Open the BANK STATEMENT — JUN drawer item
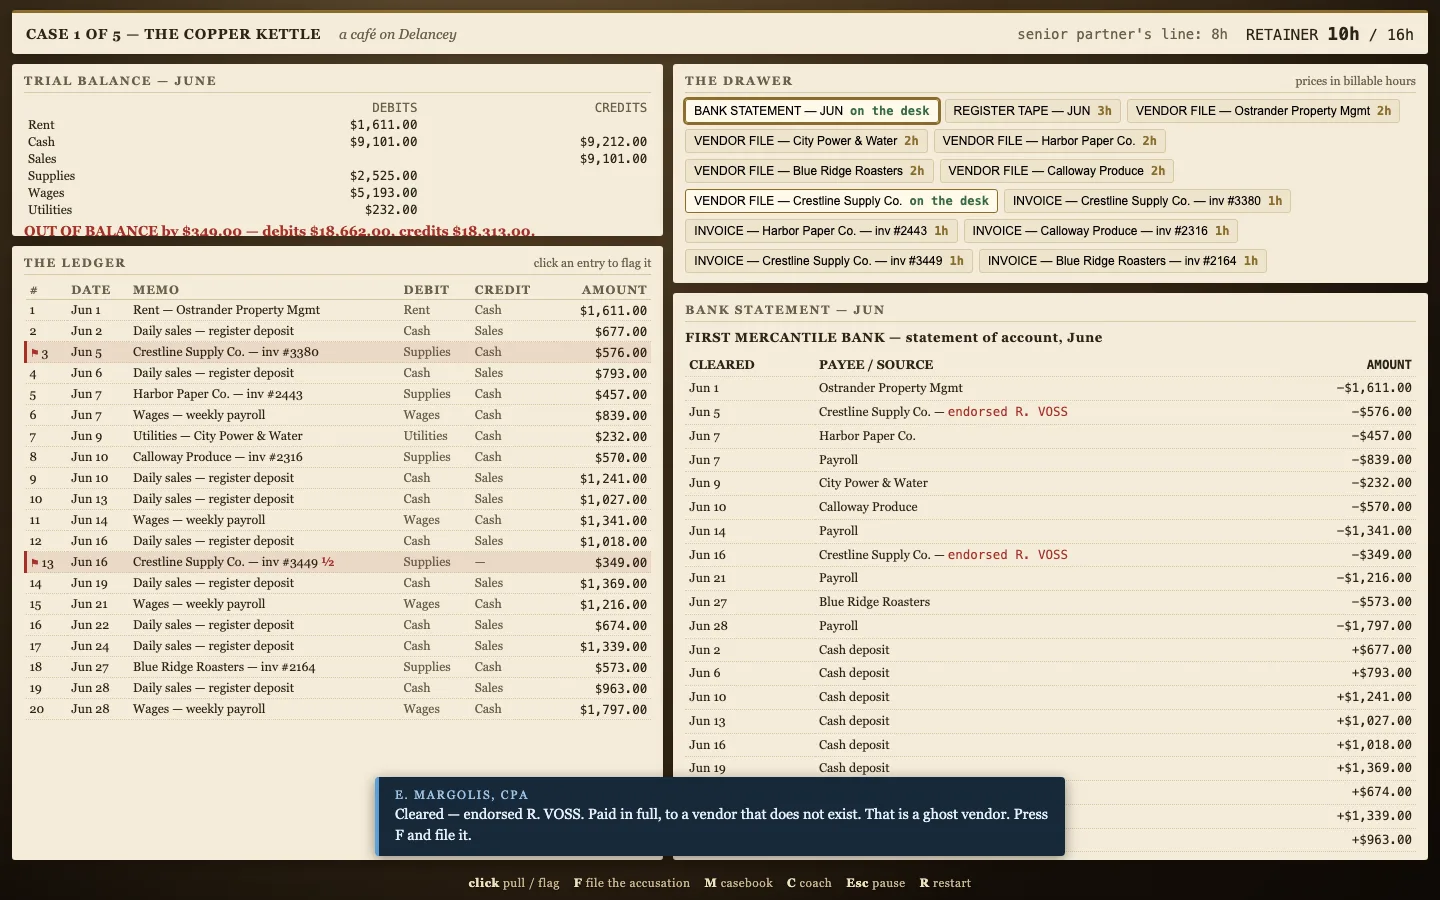 (x=811, y=111)
